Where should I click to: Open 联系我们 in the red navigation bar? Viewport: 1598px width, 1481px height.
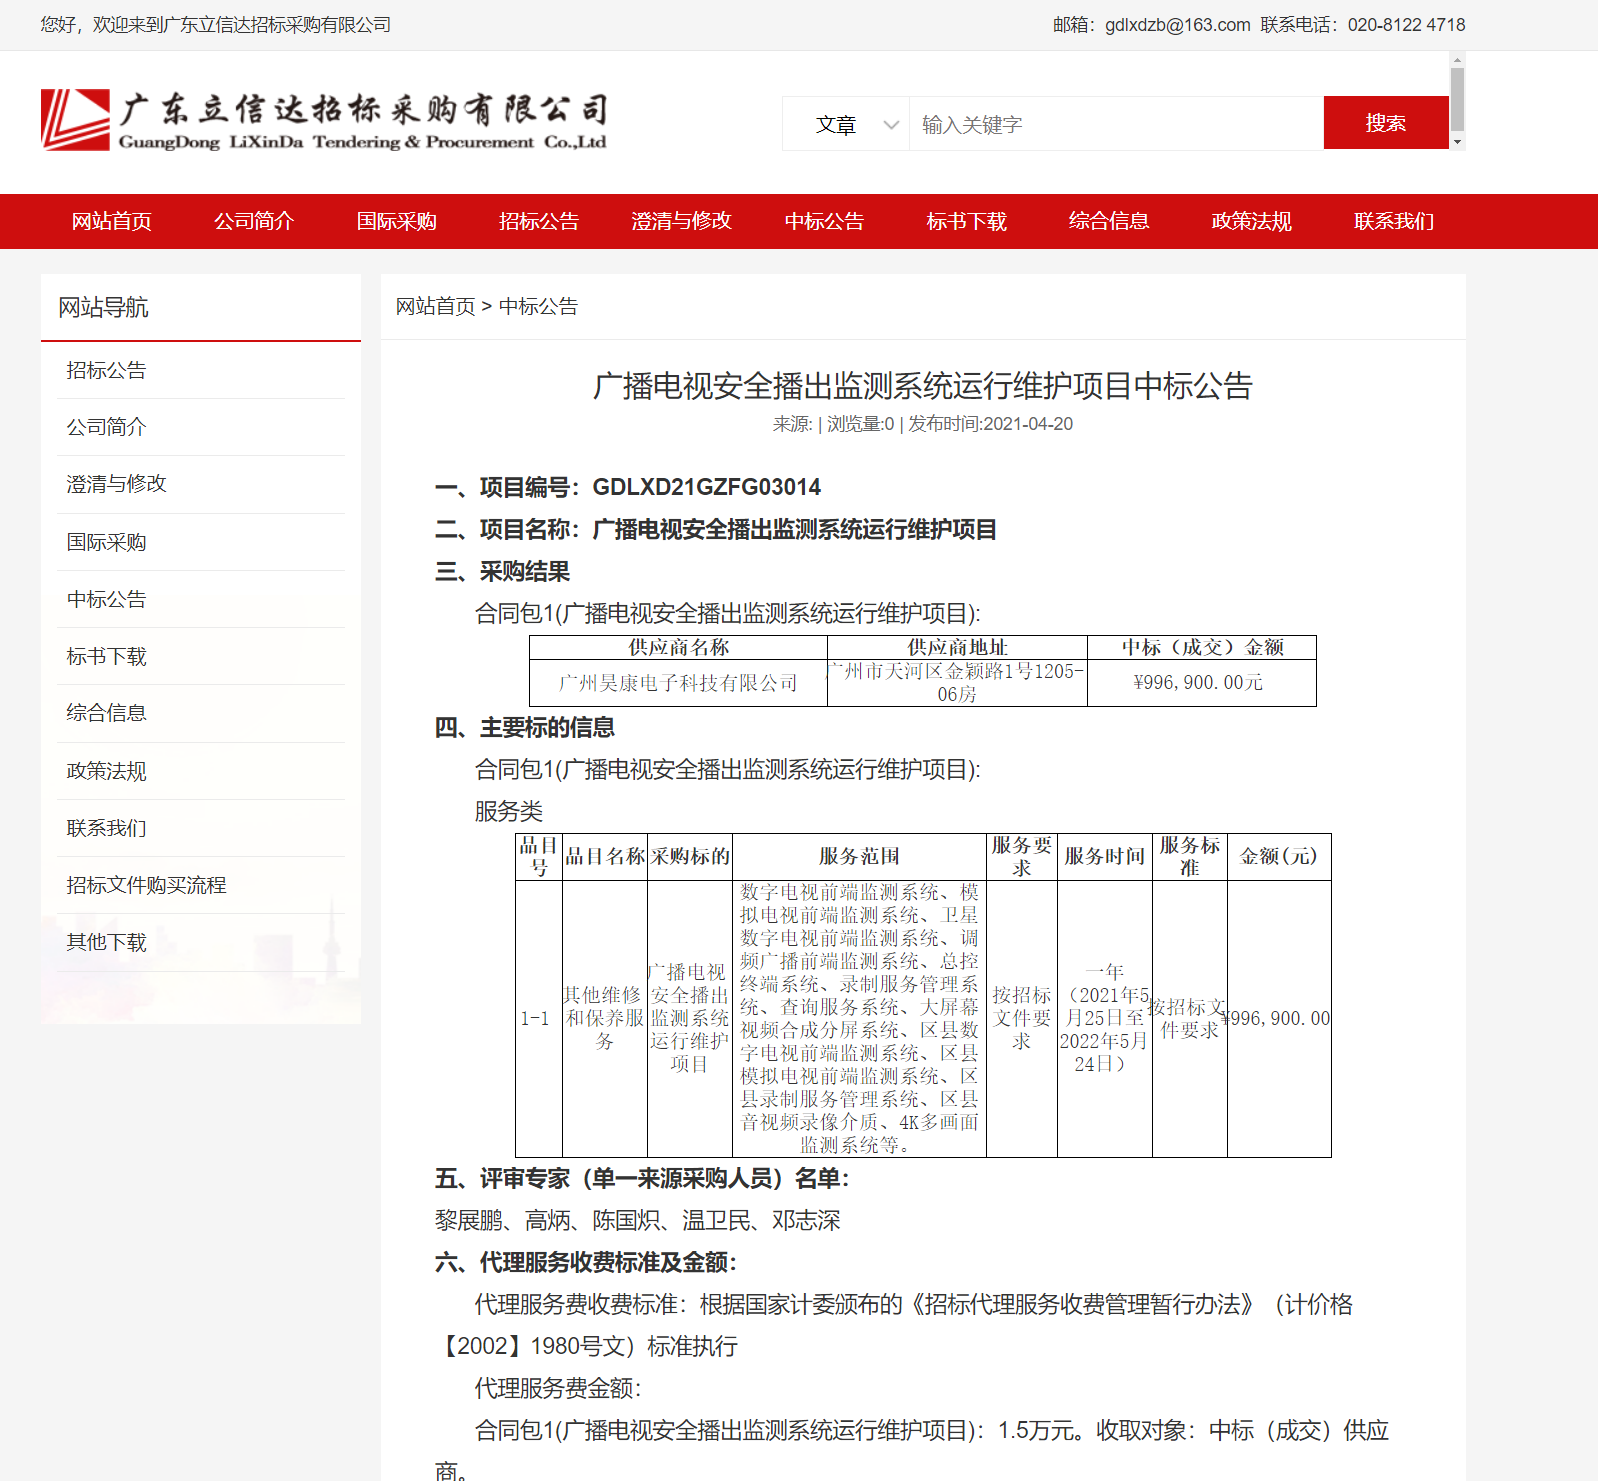pos(1394,221)
